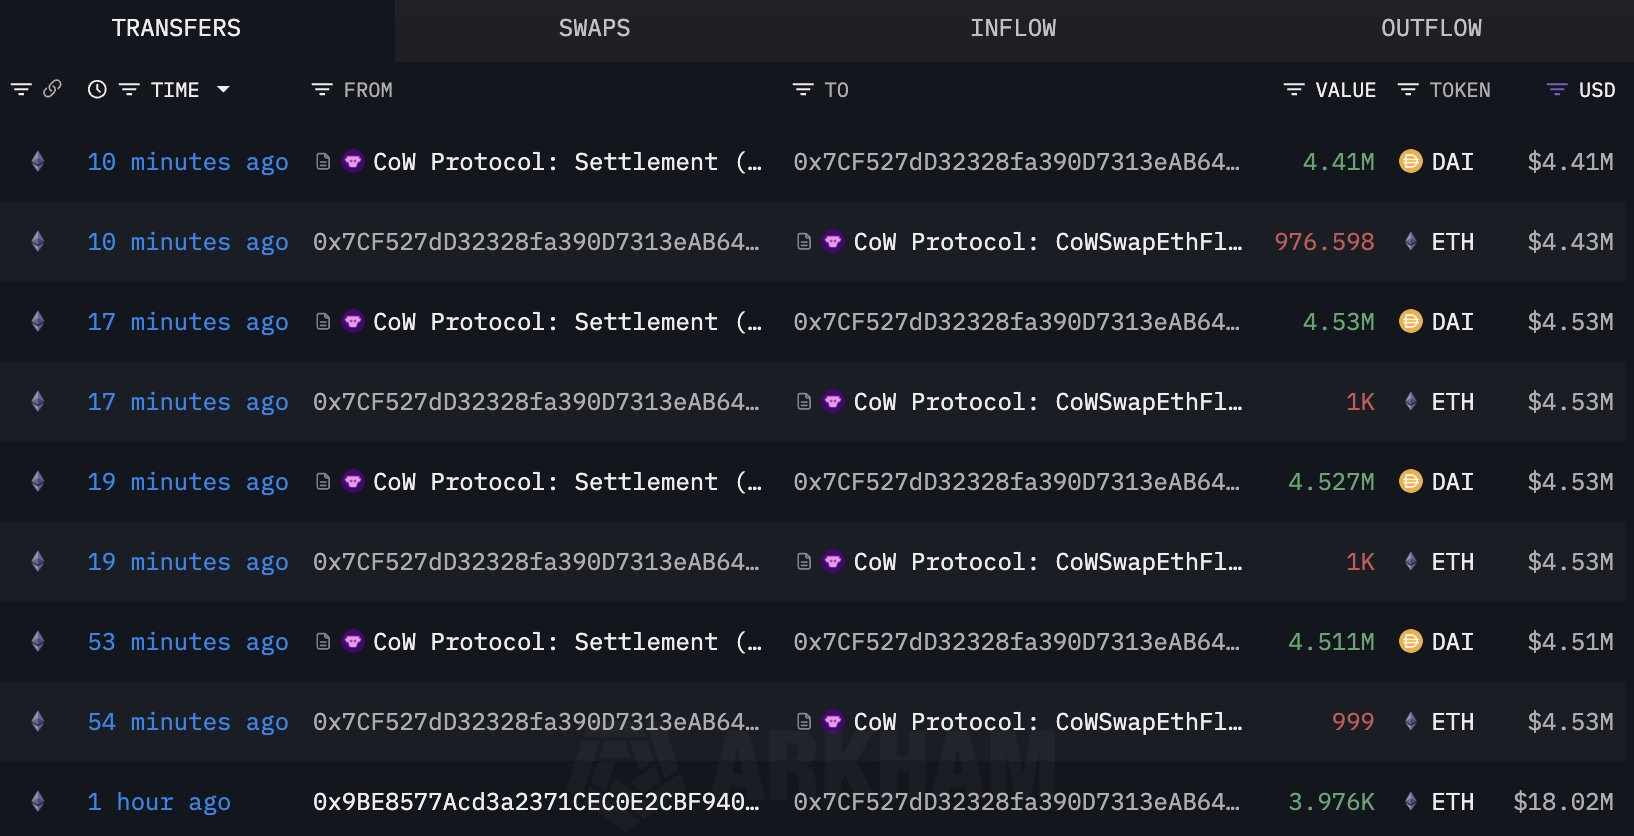The image size is (1634, 836).
Task: Click the leftmost filter icon in header
Action: 21,90
